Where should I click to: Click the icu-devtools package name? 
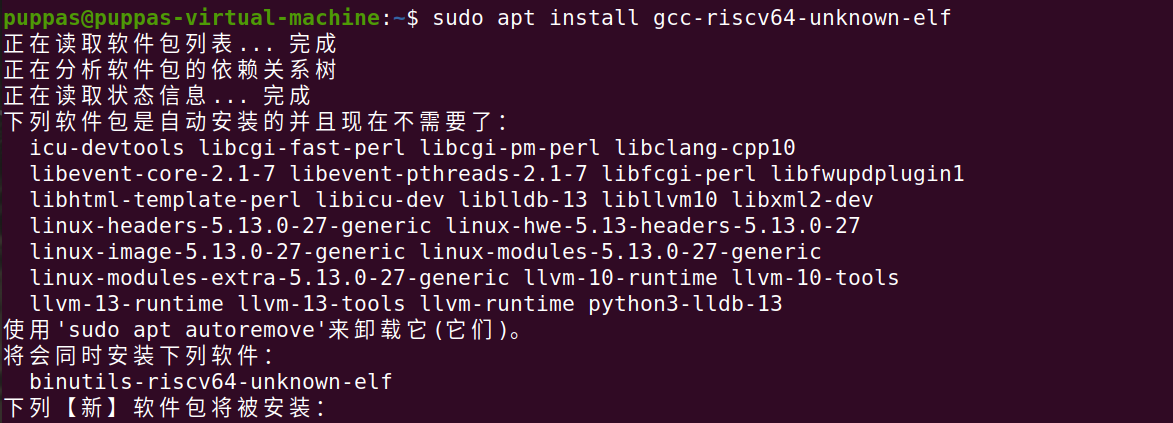tap(107, 148)
